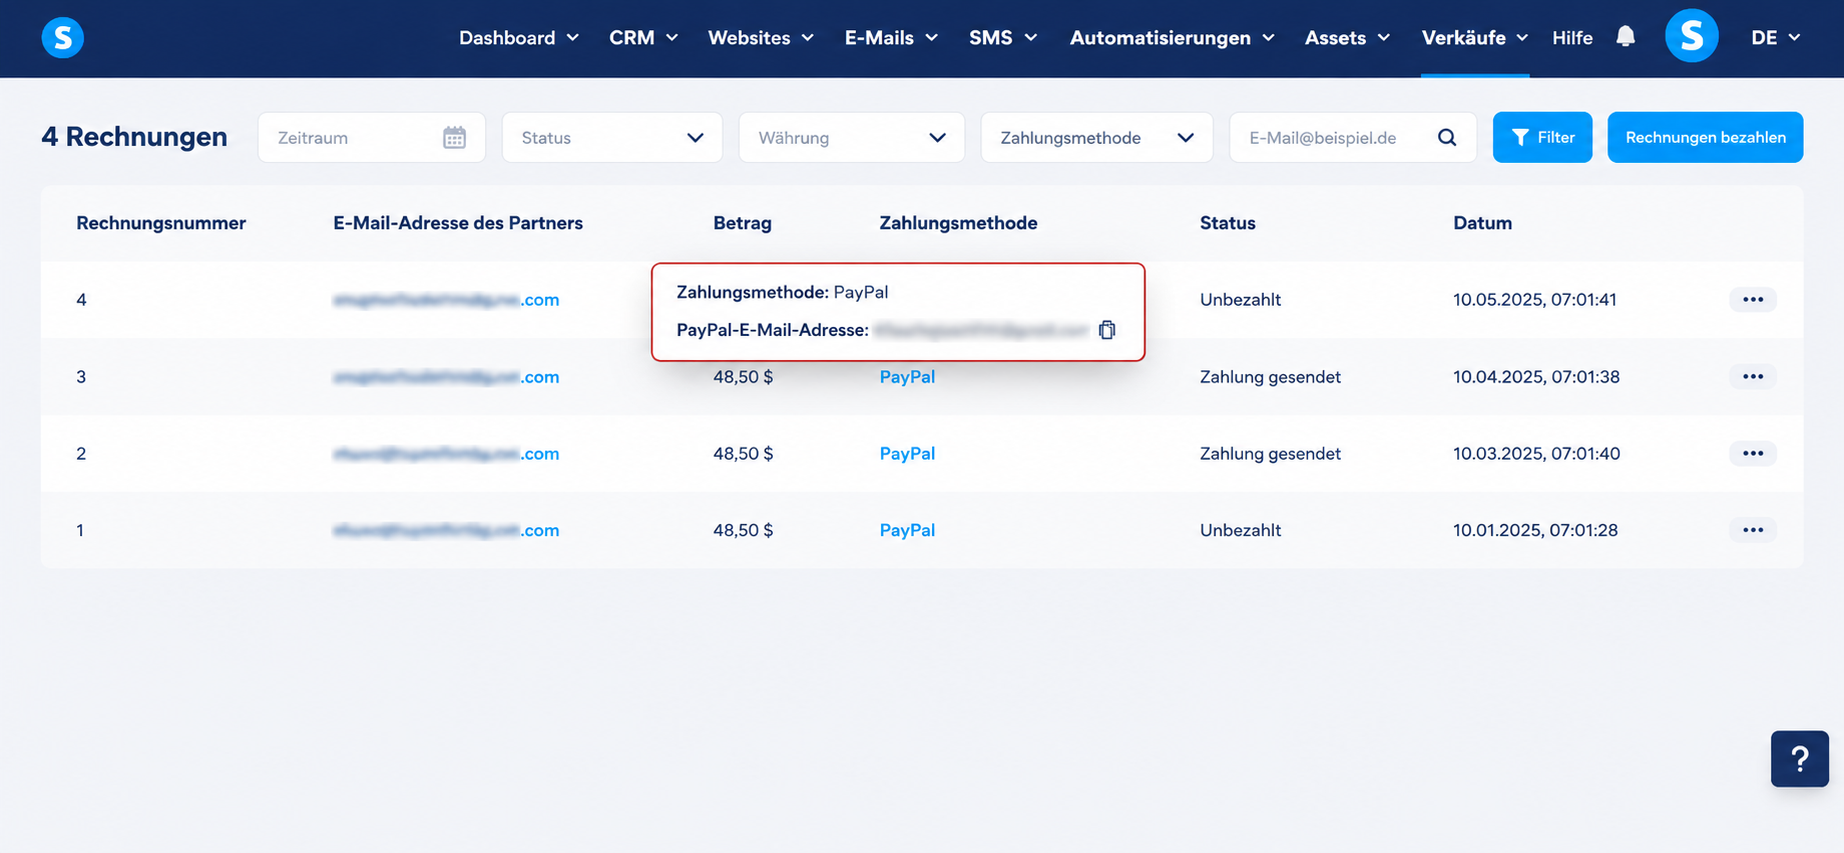Image resolution: width=1844 pixels, height=853 pixels.
Task: Open actions menu for invoice 2
Action: coord(1753,453)
